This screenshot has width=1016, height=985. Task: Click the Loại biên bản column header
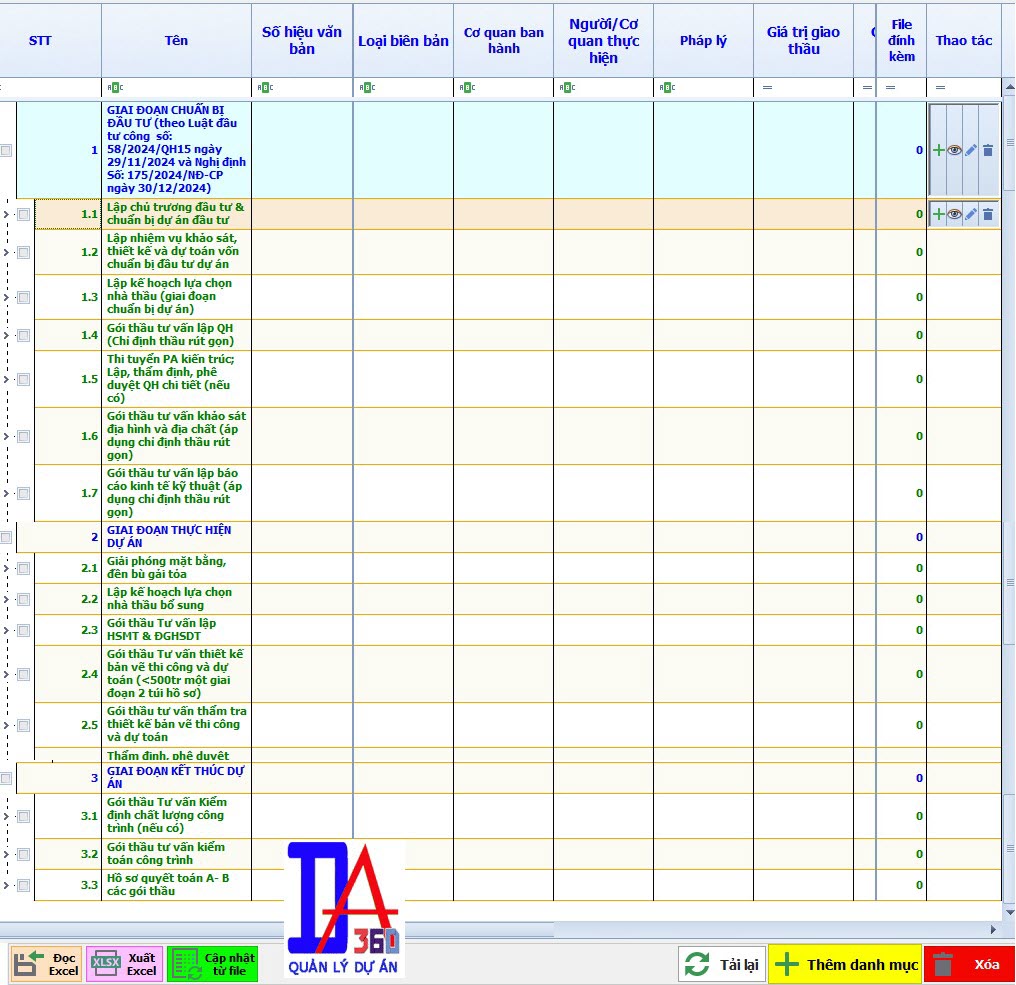tap(403, 41)
